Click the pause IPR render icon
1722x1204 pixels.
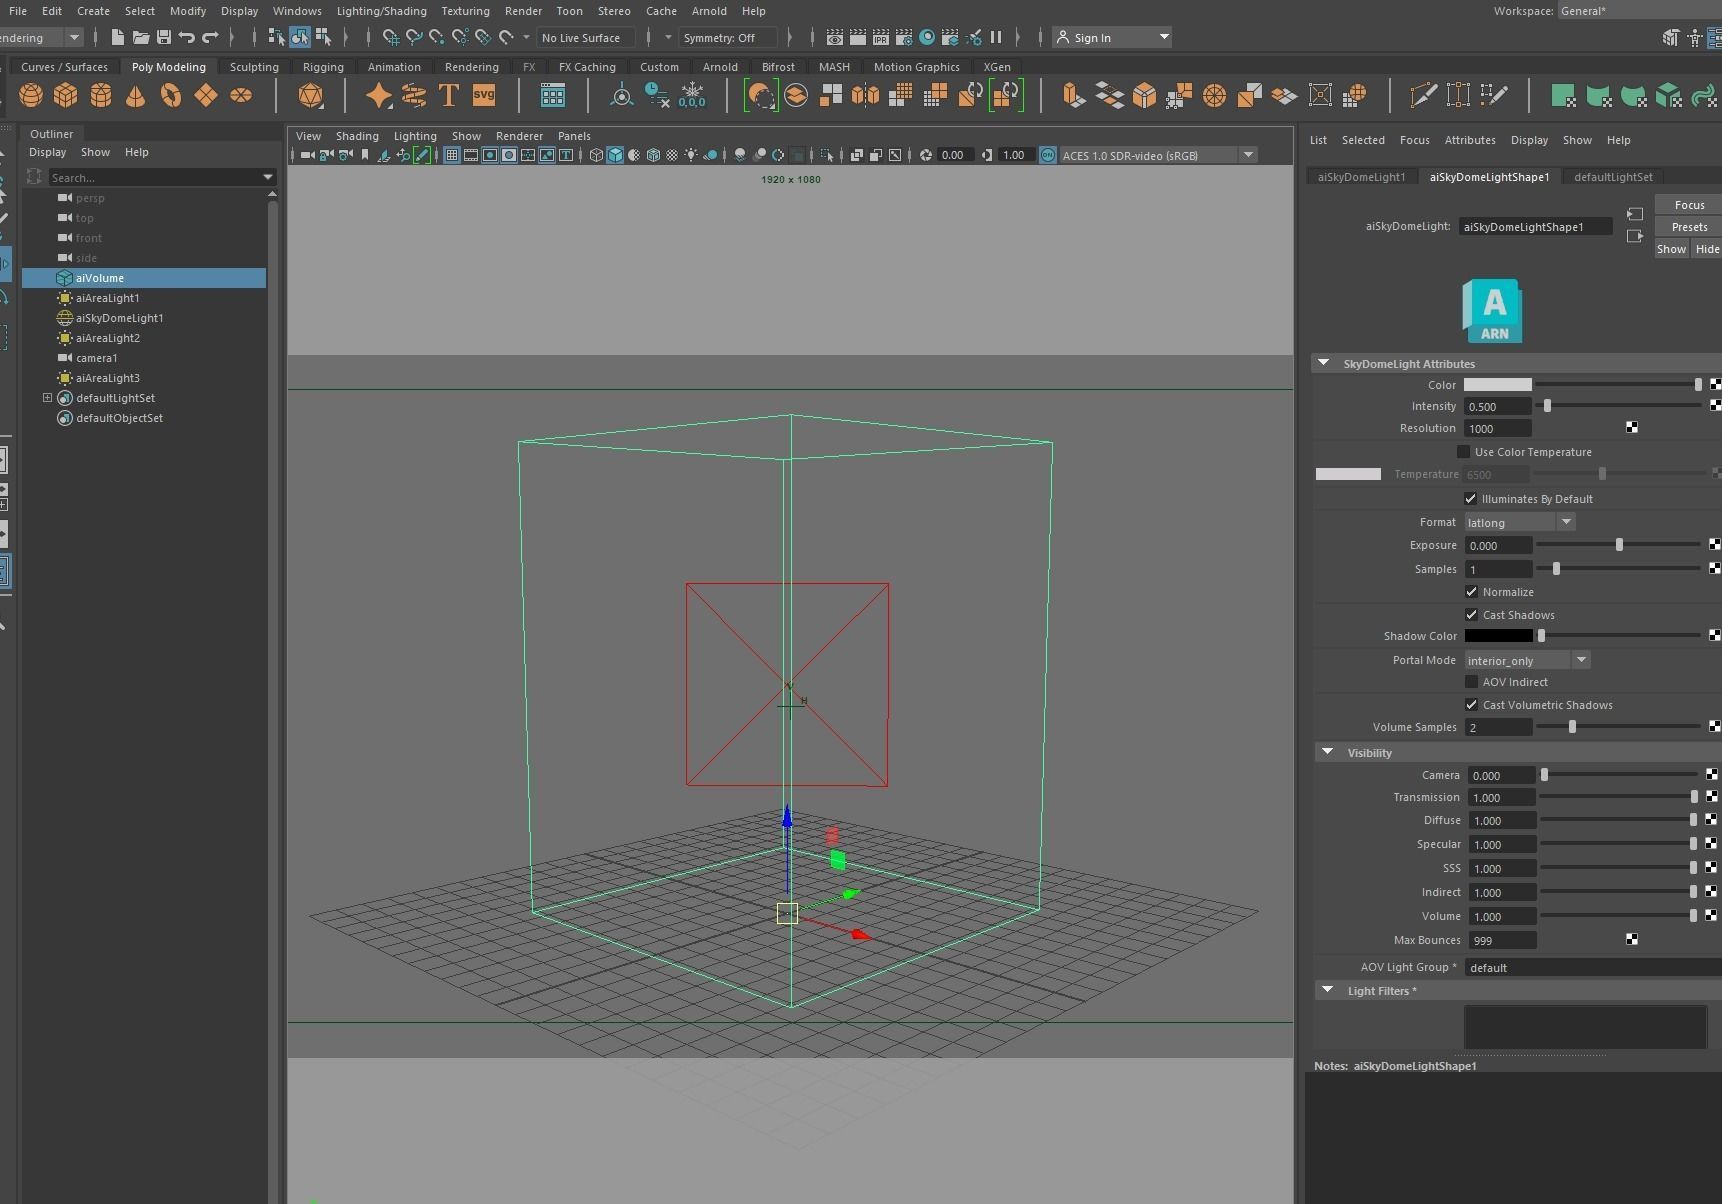(x=996, y=38)
